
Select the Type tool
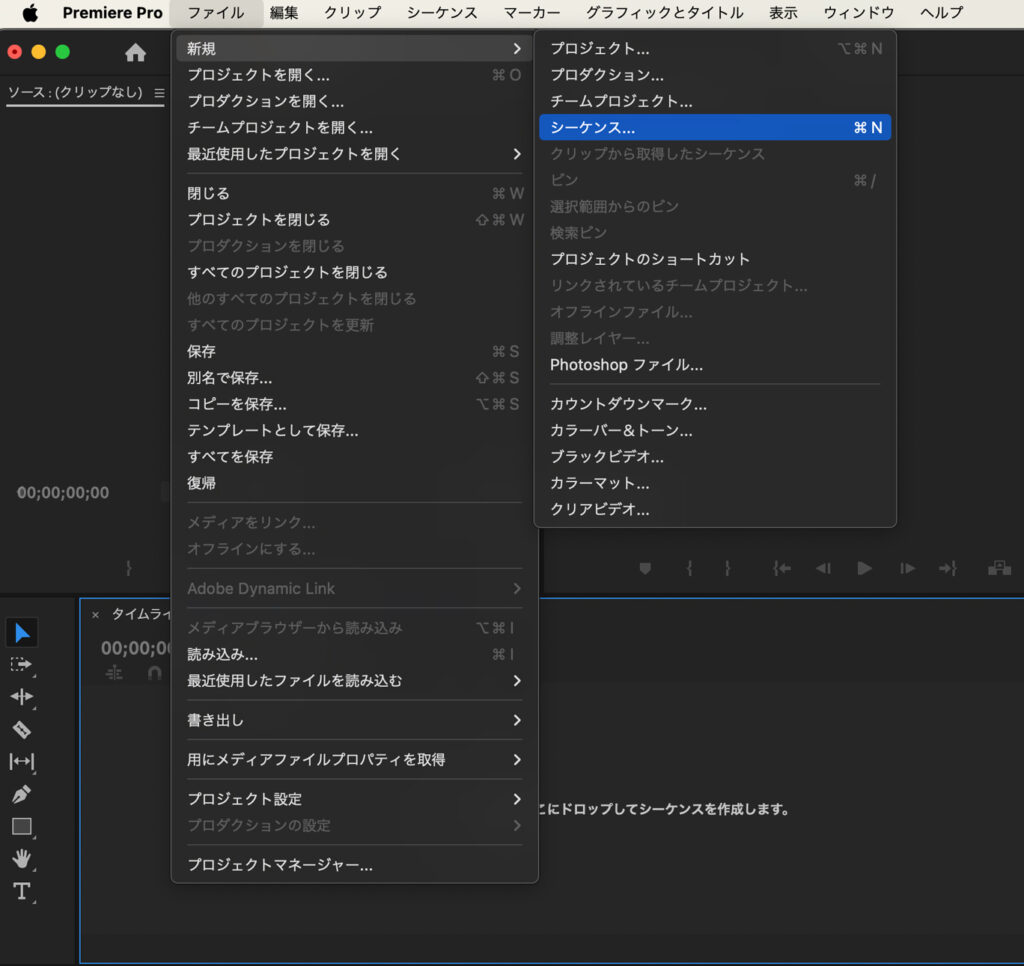22,891
